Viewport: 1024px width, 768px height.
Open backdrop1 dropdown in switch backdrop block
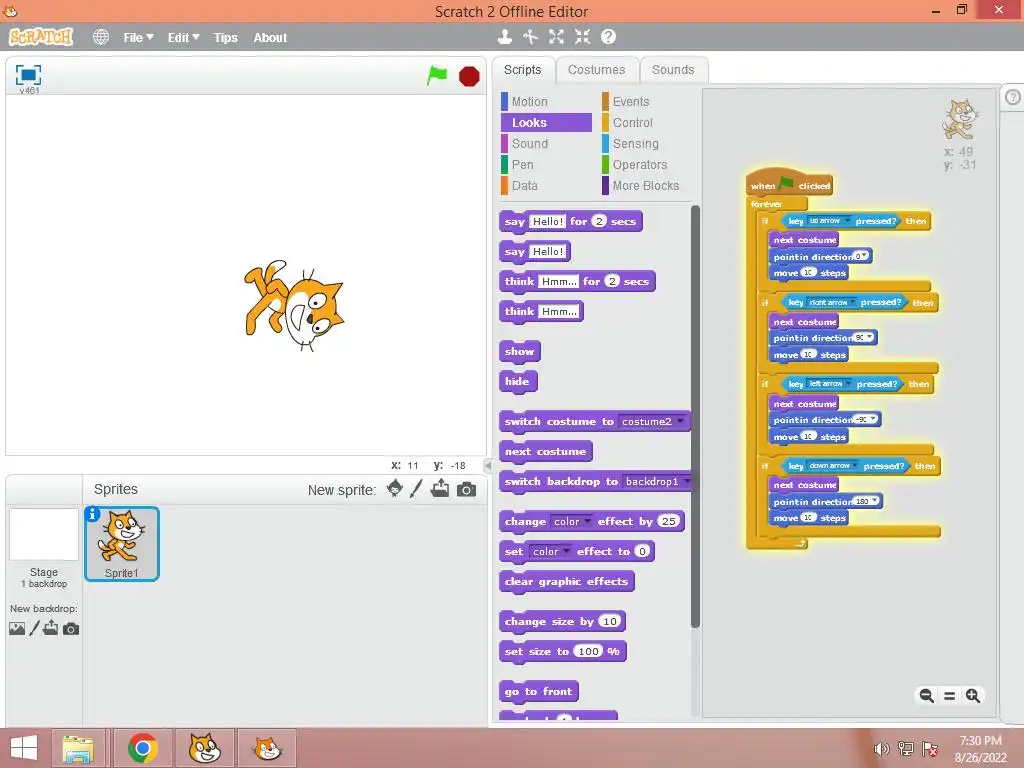[686, 481]
